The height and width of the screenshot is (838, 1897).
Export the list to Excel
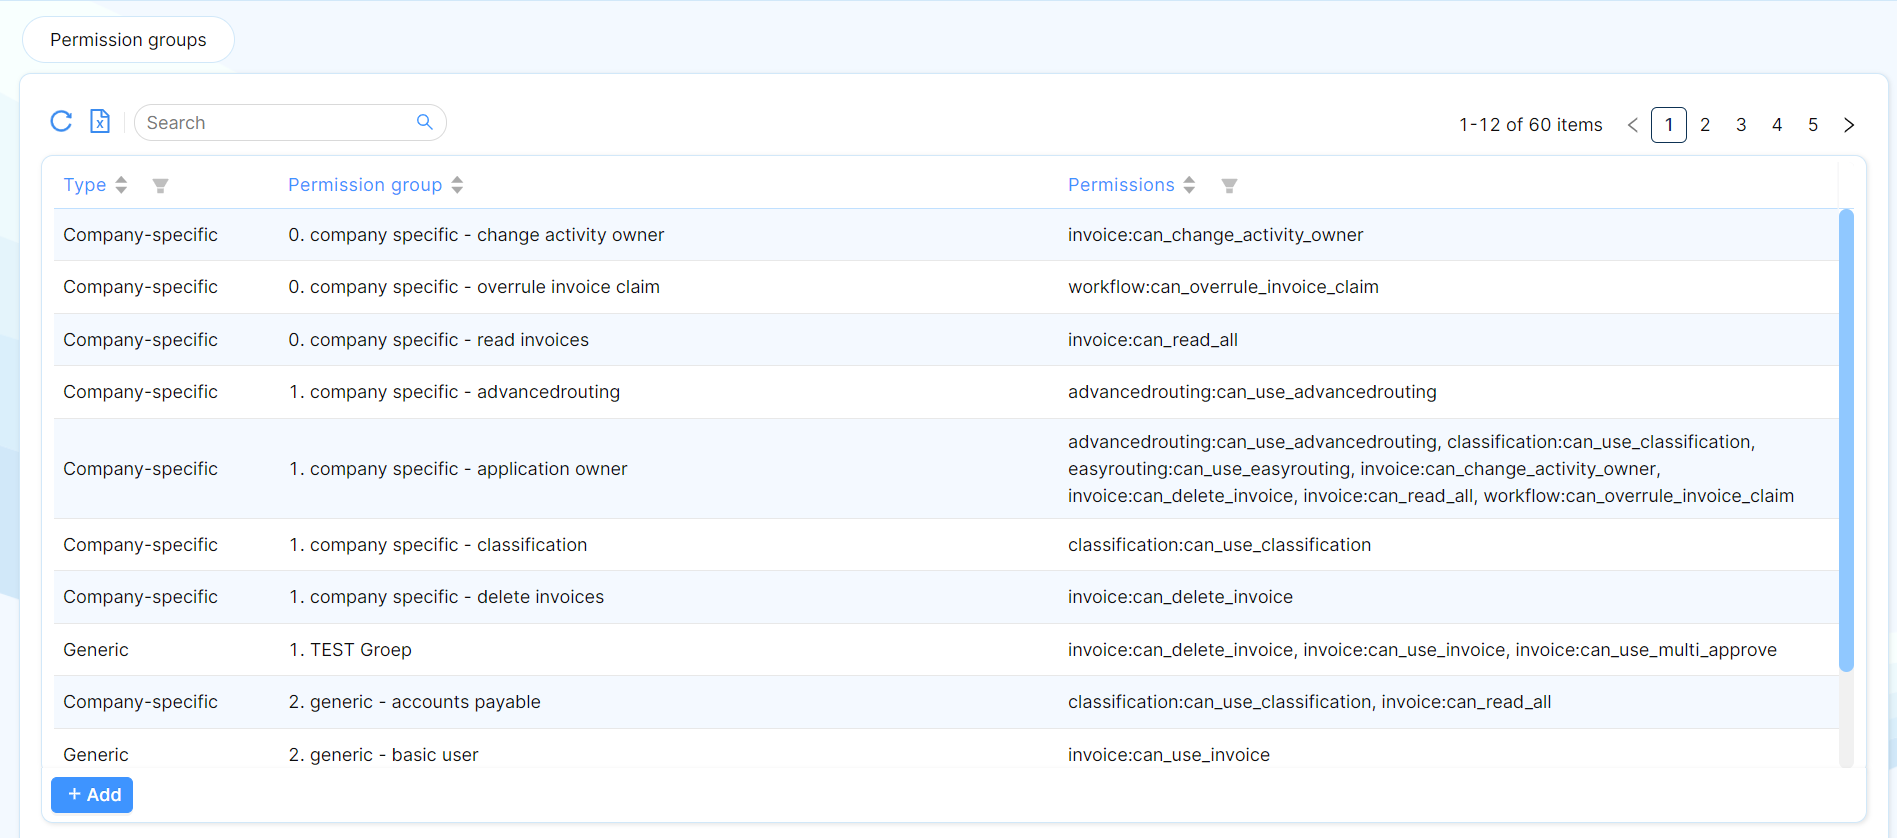(x=100, y=122)
